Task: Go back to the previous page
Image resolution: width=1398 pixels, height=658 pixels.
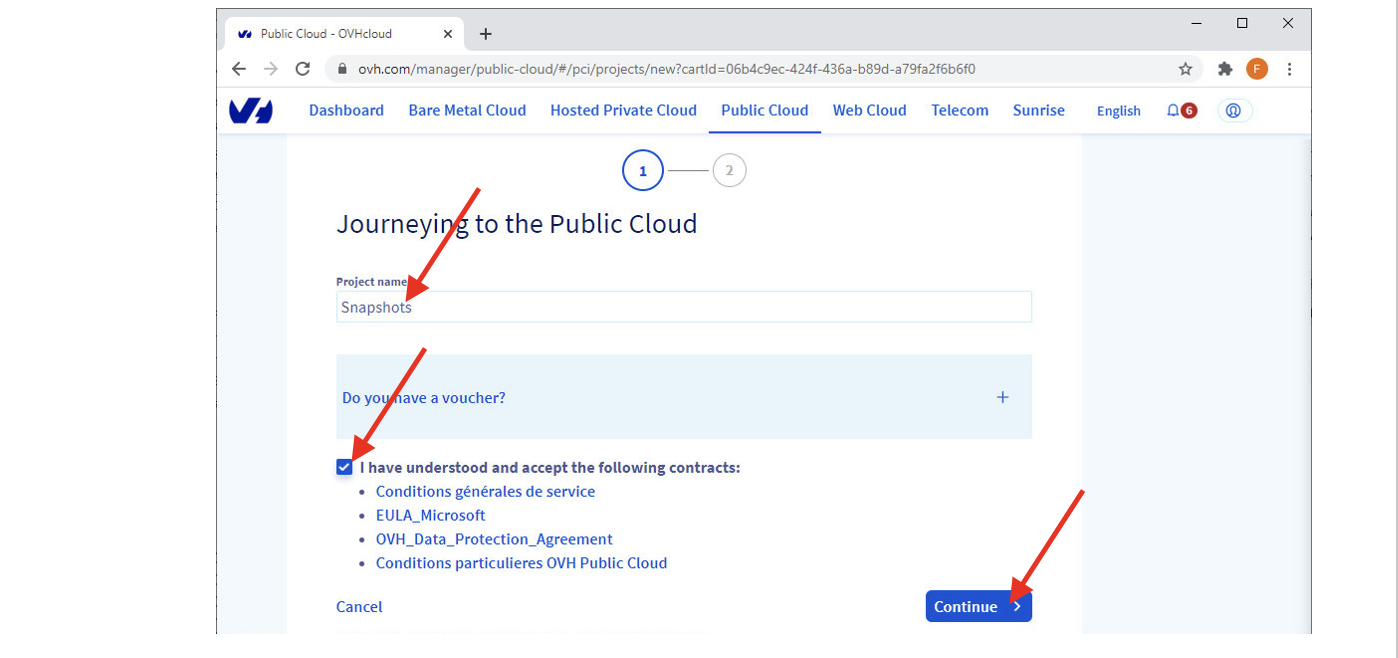Action: point(238,69)
